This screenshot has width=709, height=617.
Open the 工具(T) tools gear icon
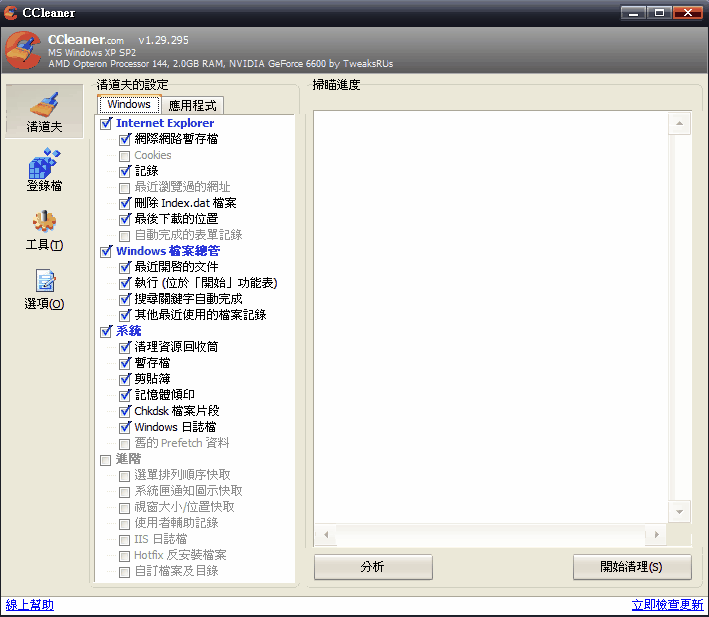[44, 230]
